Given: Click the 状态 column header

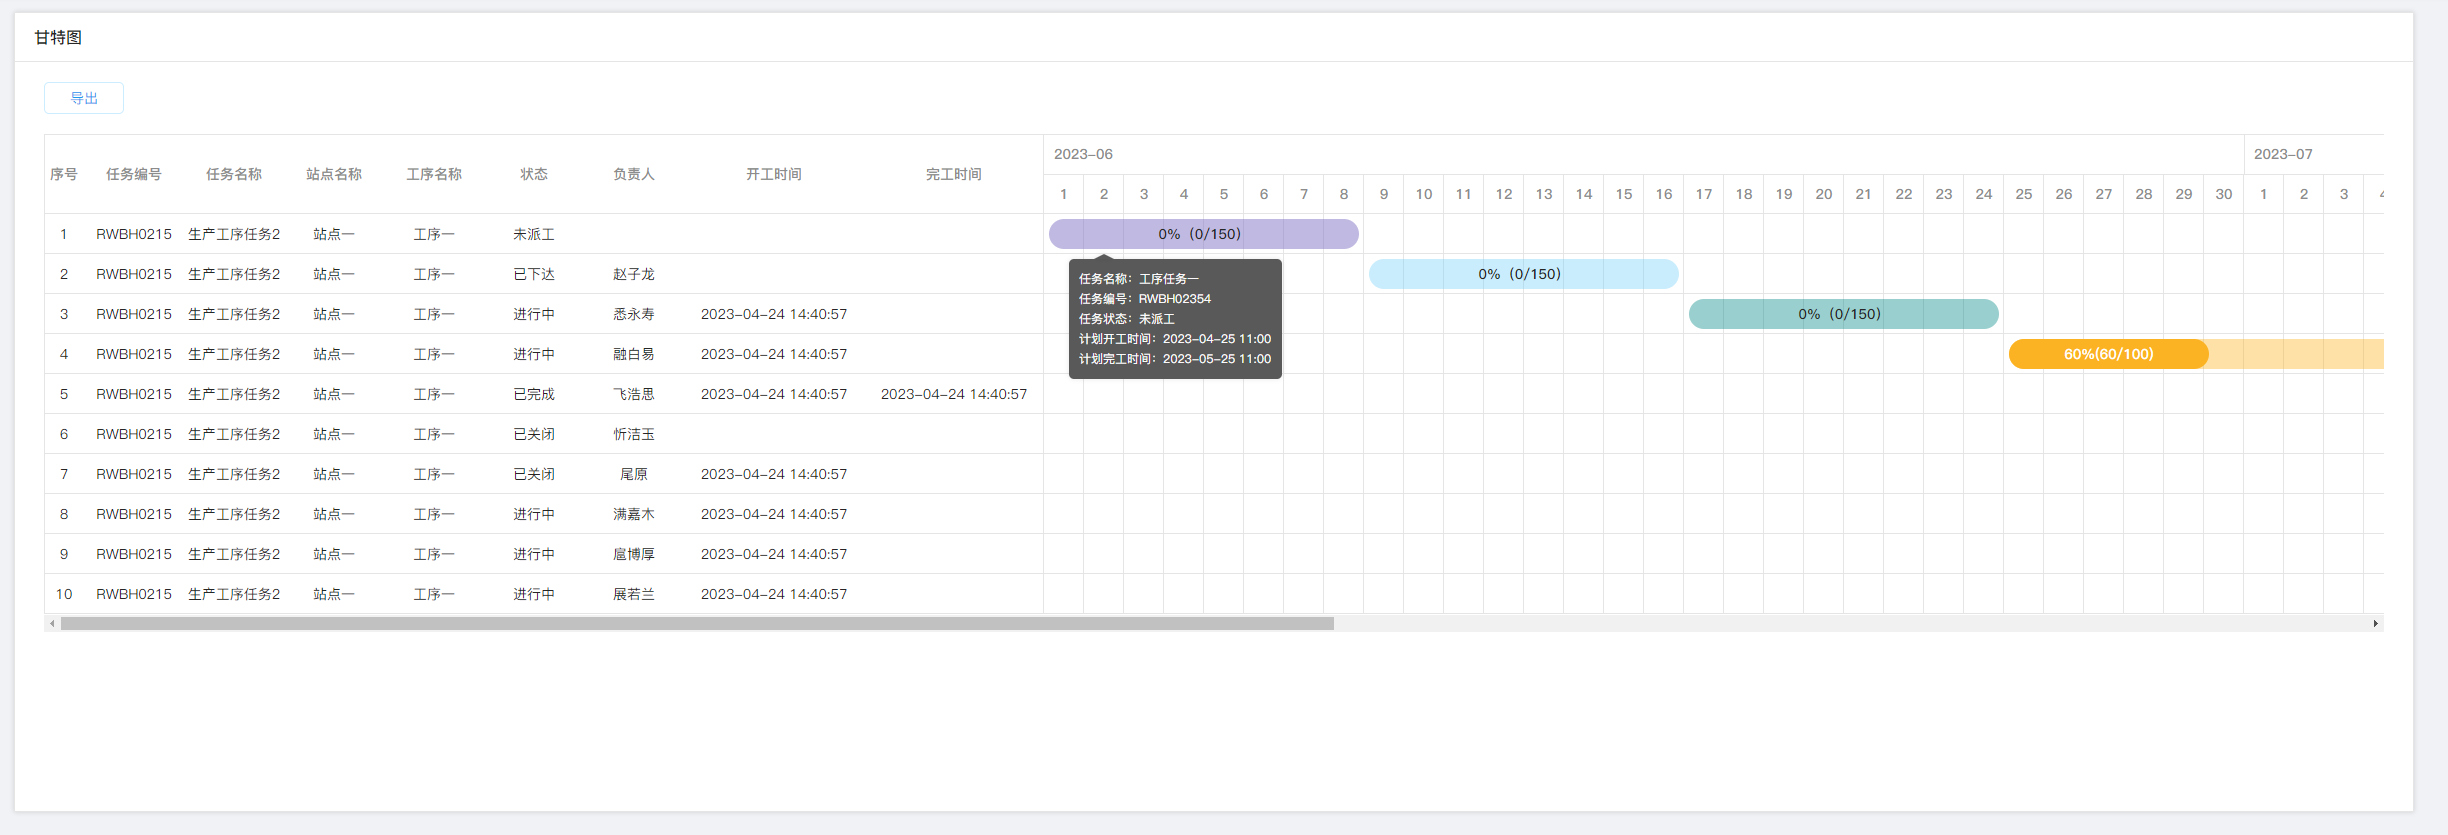Looking at the screenshot, I should (x=534, y=174).
